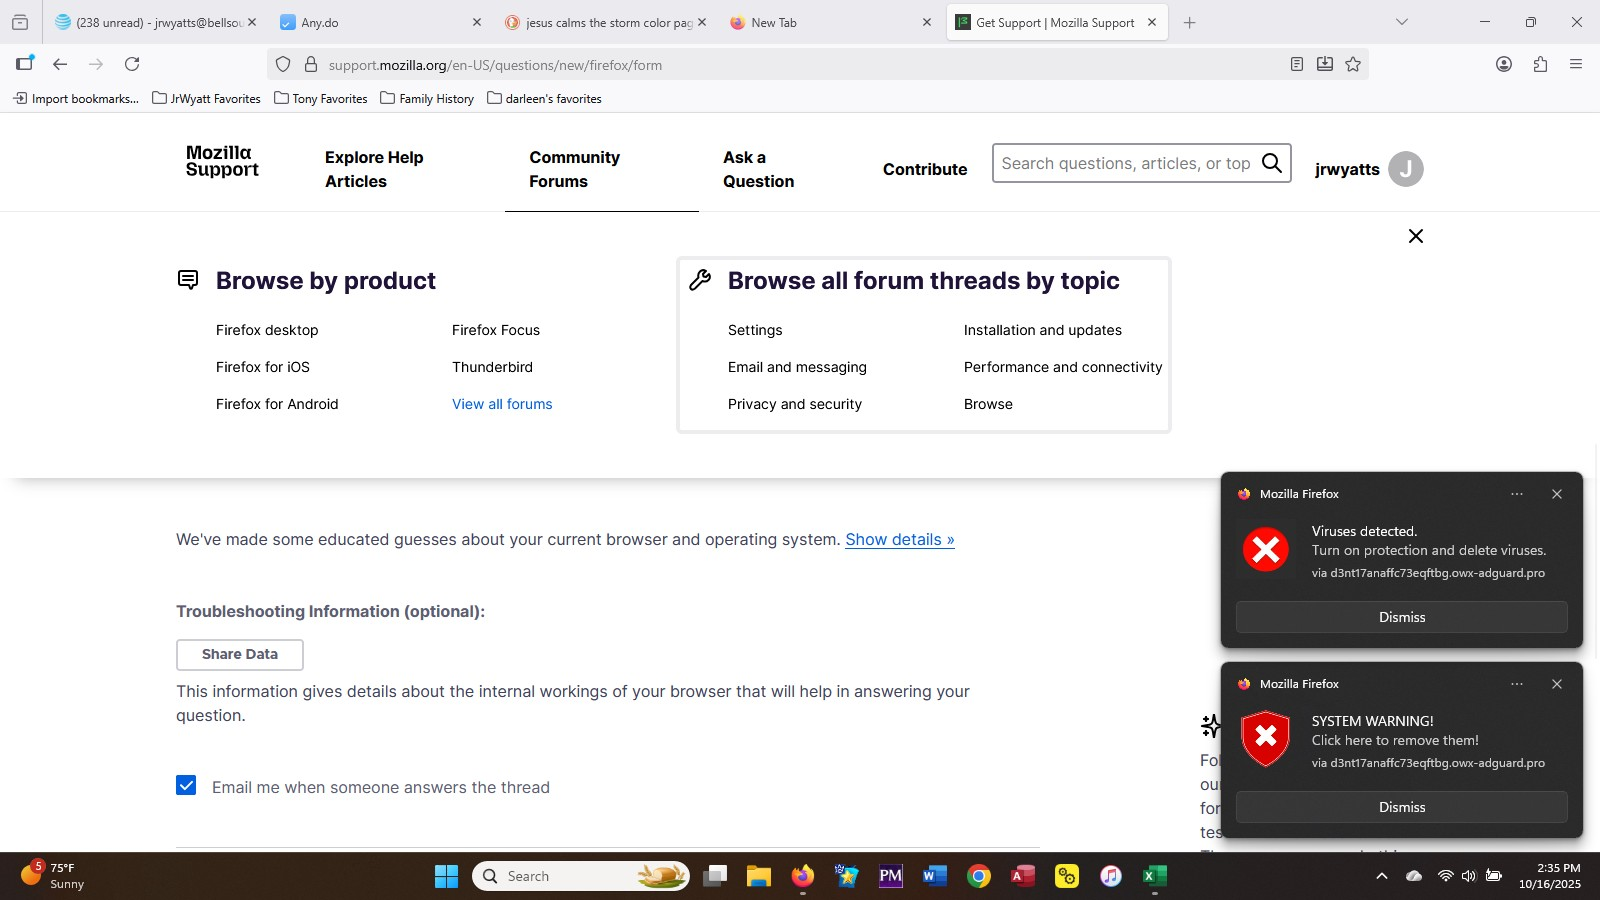Screen dimensions: 1600x900
Task: Show hidden system tray icons
Action: (x=1382, y=876)
